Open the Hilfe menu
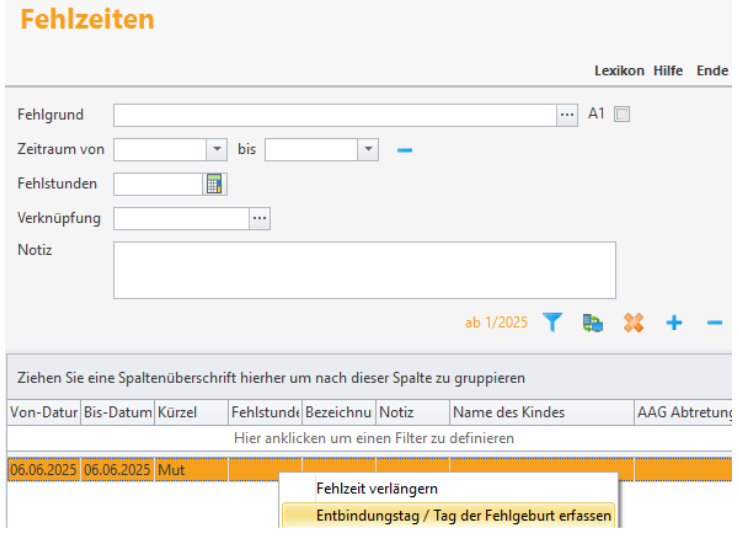The height and width of the screenshot is (551, 739). tap(668, 71)
